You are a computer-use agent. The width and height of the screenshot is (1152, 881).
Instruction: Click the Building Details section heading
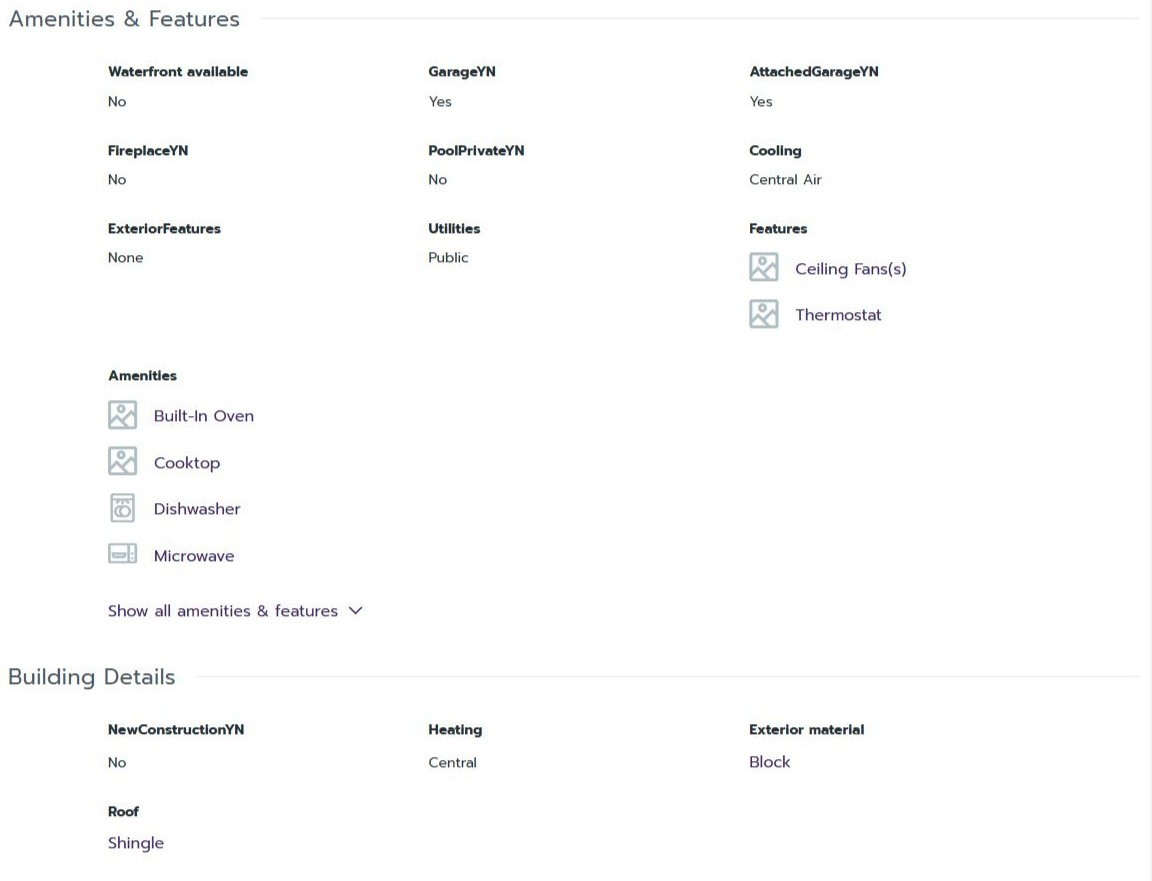tap(92, 677)
